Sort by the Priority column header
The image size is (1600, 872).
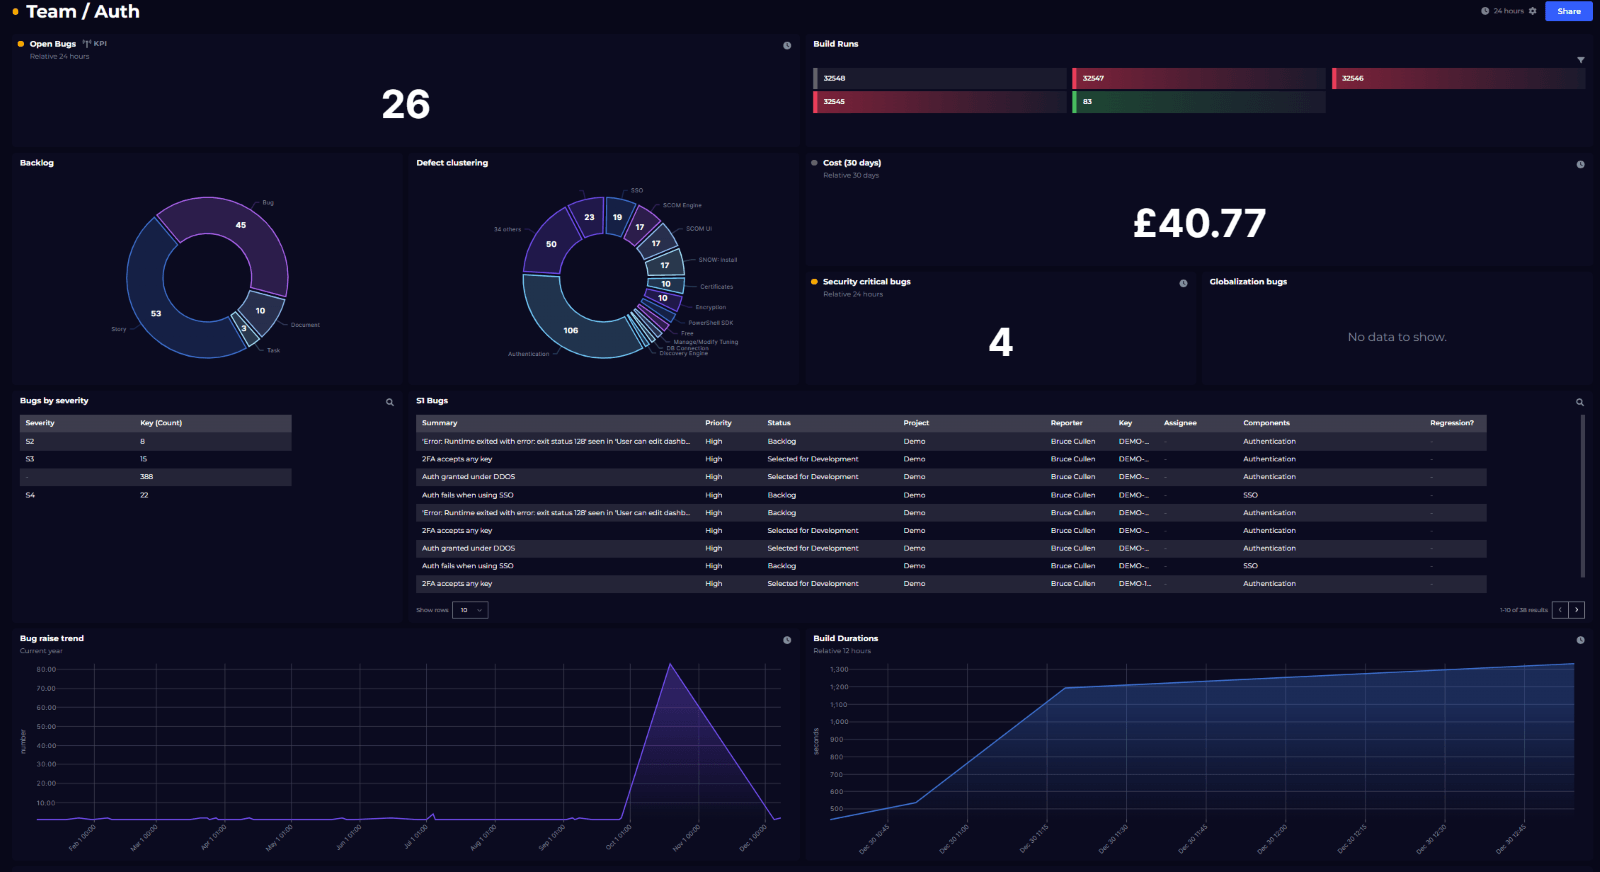click(718, 423)
